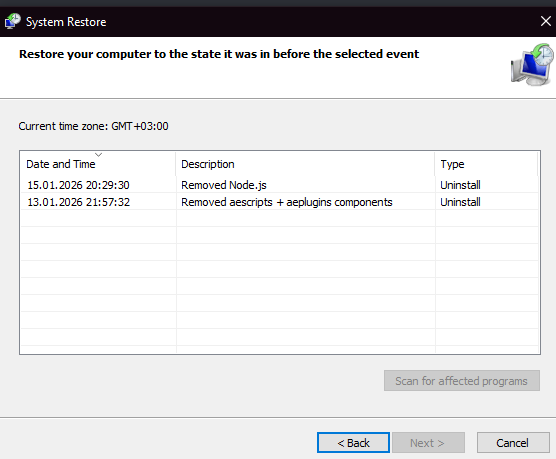
Task: Click the Removed Node.js description
Action: click(x=224, y=185)
